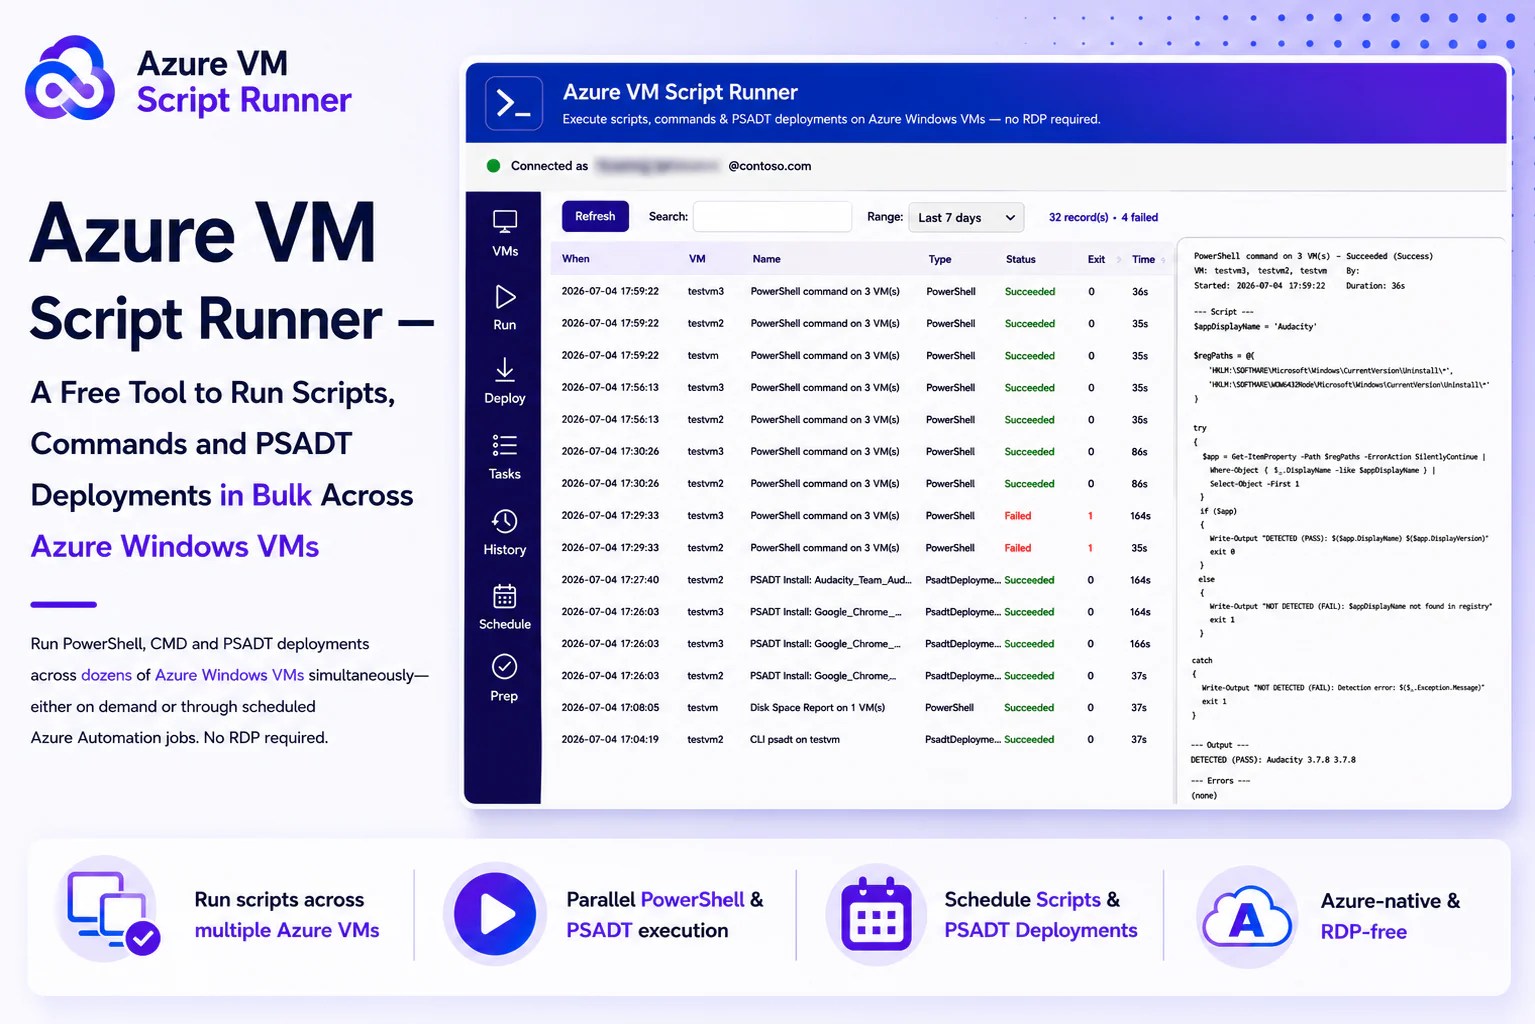Image resolution: width=1535 pixels, height=1024 pixels.
Task: Click the round play button feature icon
Action: (495, 914)
